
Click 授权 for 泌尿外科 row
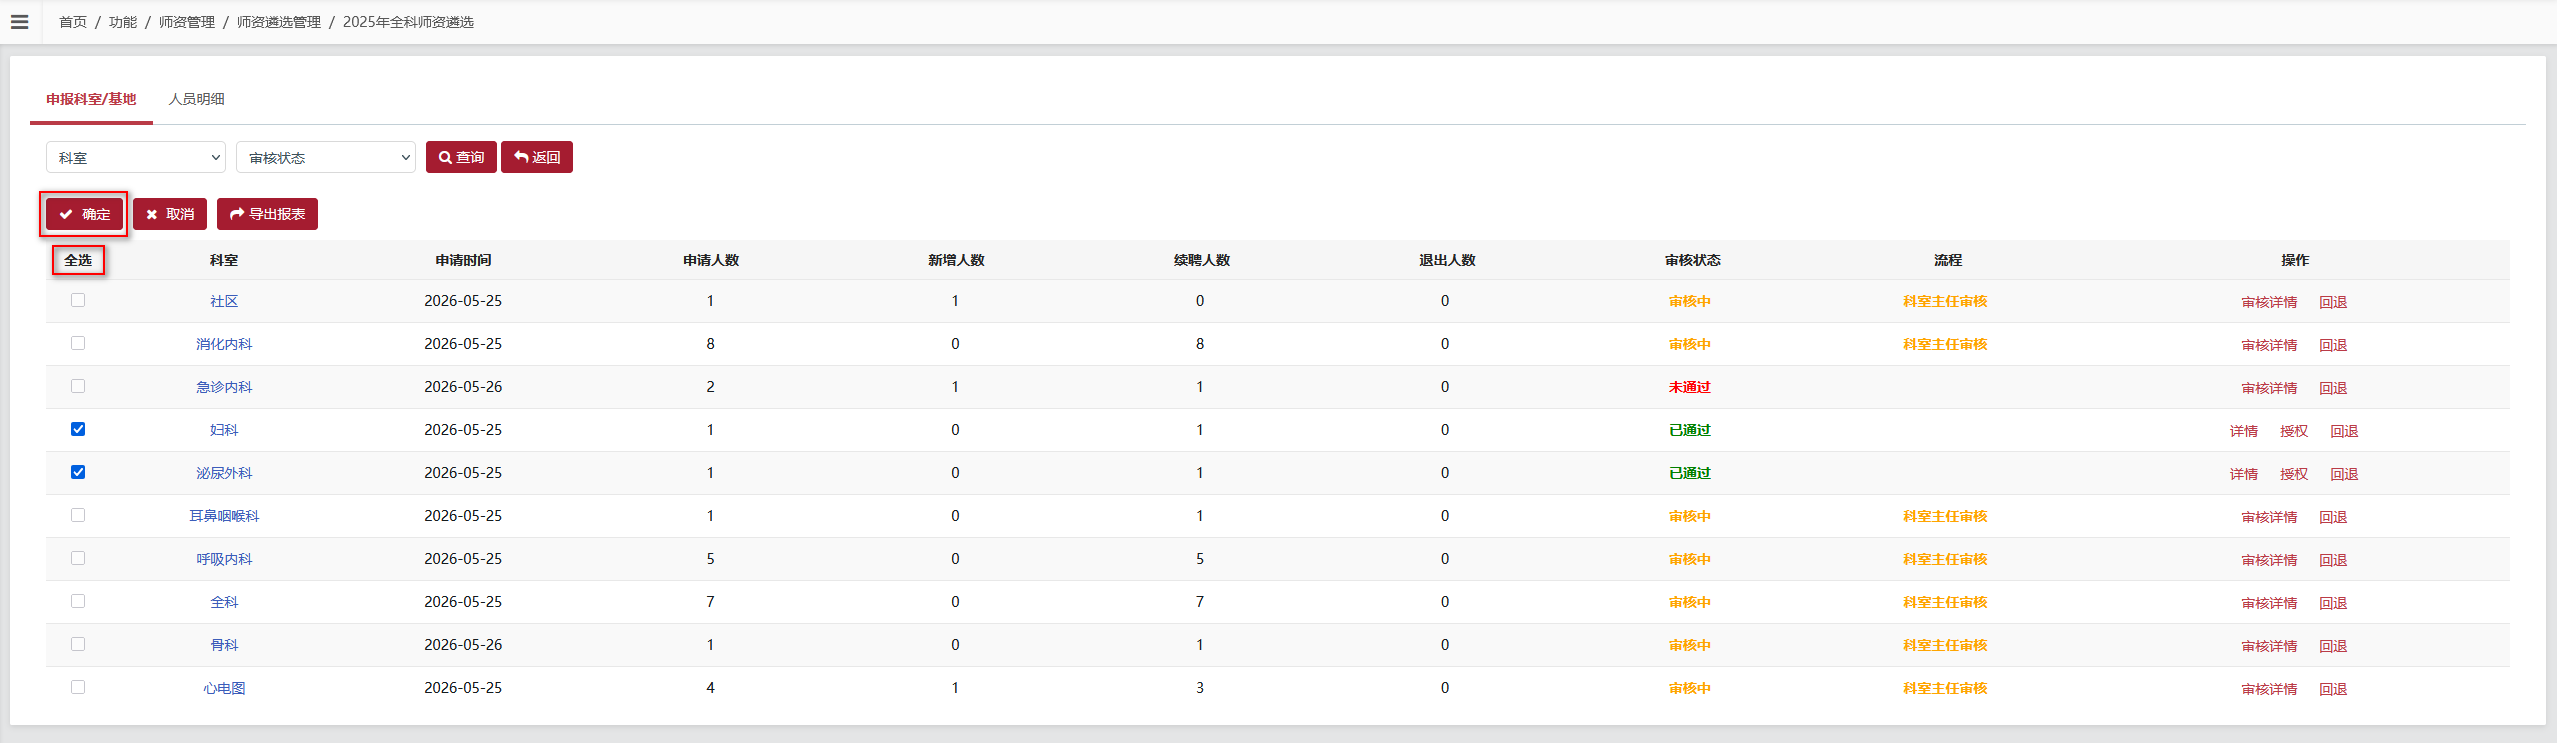(x=2294, y=474)
